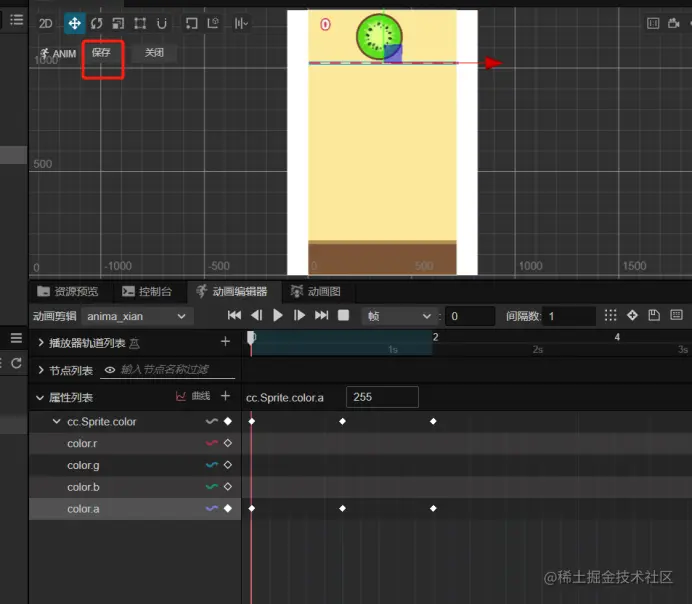Click the stop animation button
692x604 pixels.
(343, 315)
